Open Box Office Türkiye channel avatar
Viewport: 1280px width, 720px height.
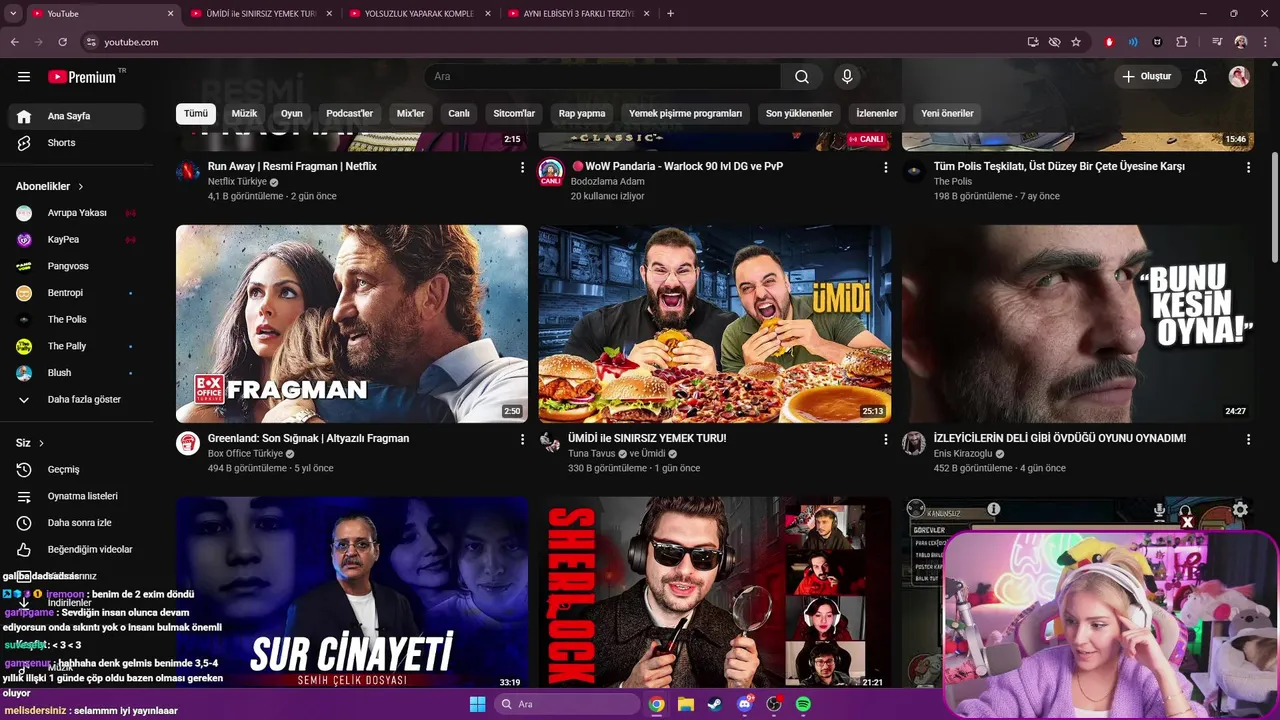pos(188,443)
